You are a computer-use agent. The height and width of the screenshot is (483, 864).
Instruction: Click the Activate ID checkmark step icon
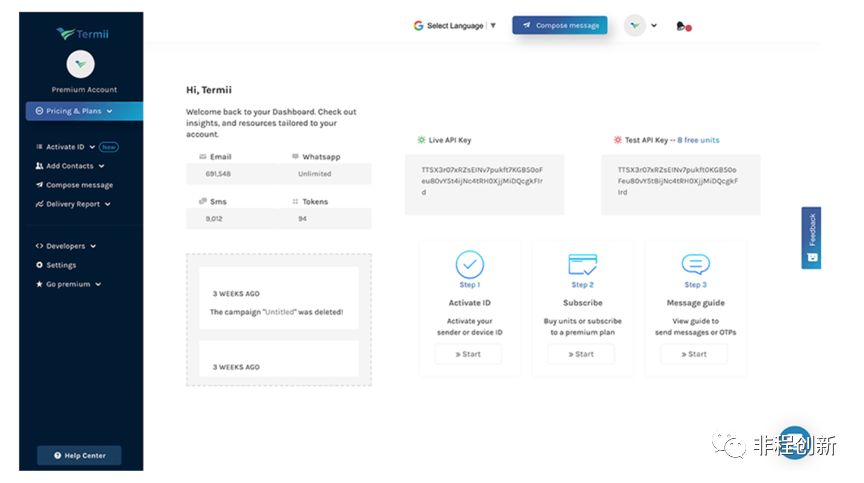469,264
